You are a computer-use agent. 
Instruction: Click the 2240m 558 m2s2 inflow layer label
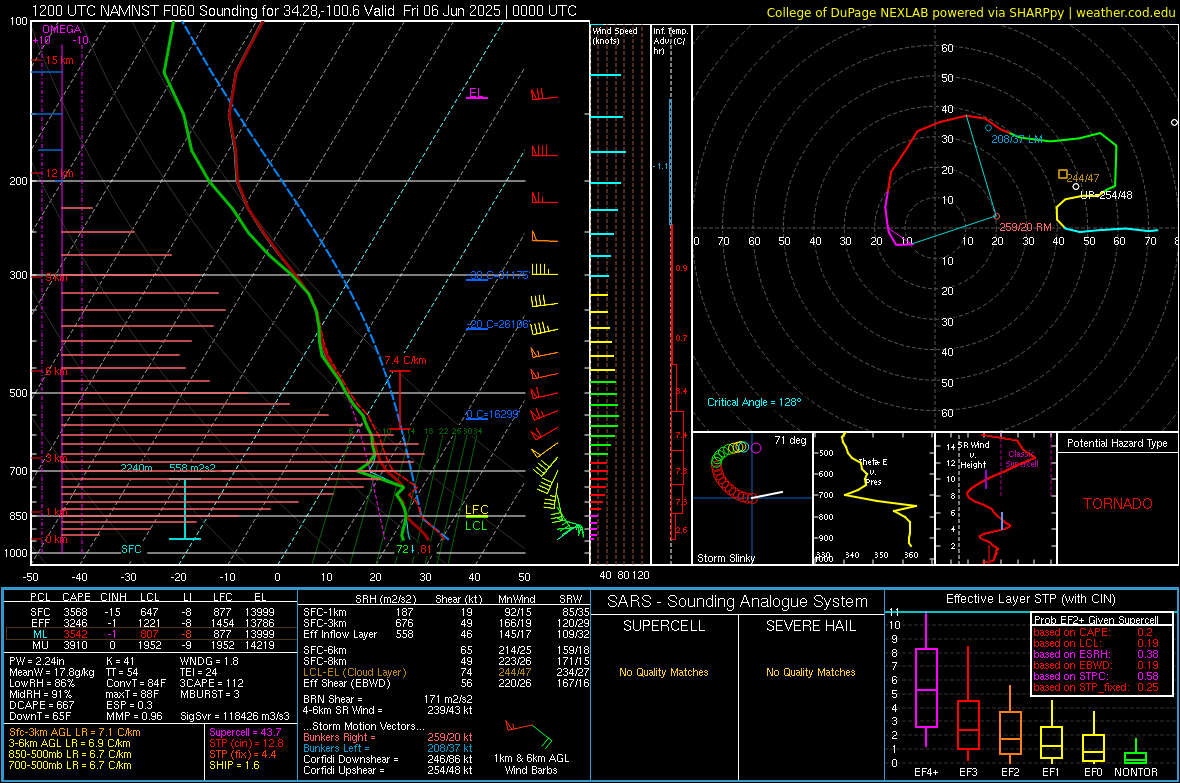(168, 468)
